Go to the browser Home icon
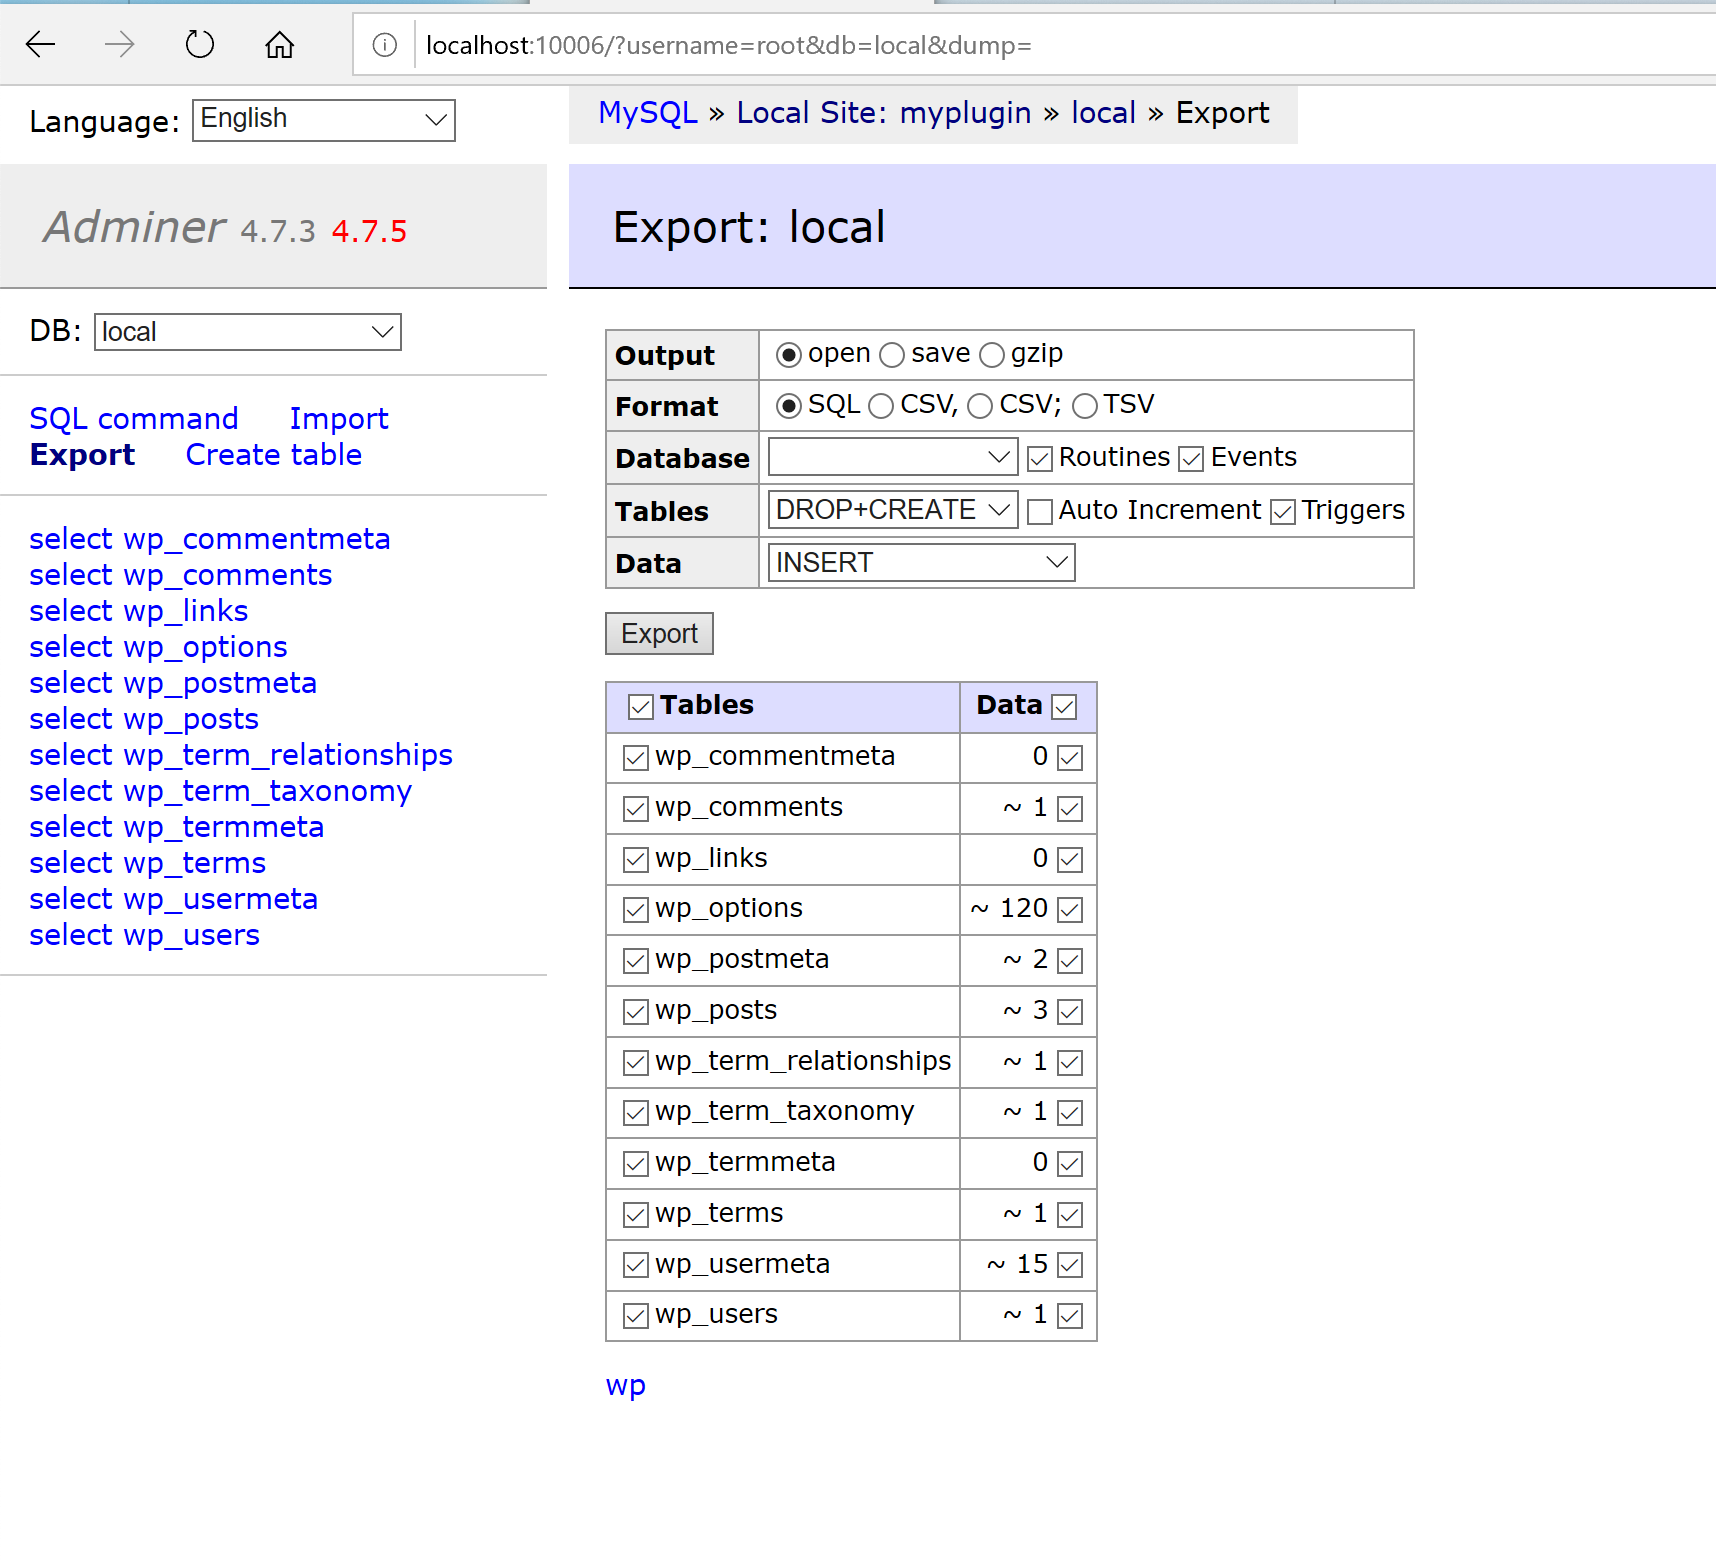1716x1560 pixels. [280, 44]
